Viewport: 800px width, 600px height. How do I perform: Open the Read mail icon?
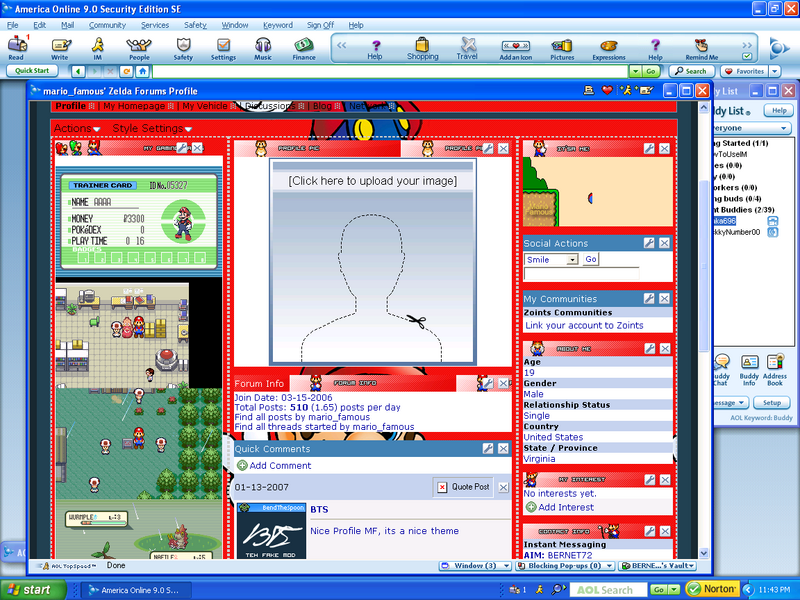tap(17, 48)
